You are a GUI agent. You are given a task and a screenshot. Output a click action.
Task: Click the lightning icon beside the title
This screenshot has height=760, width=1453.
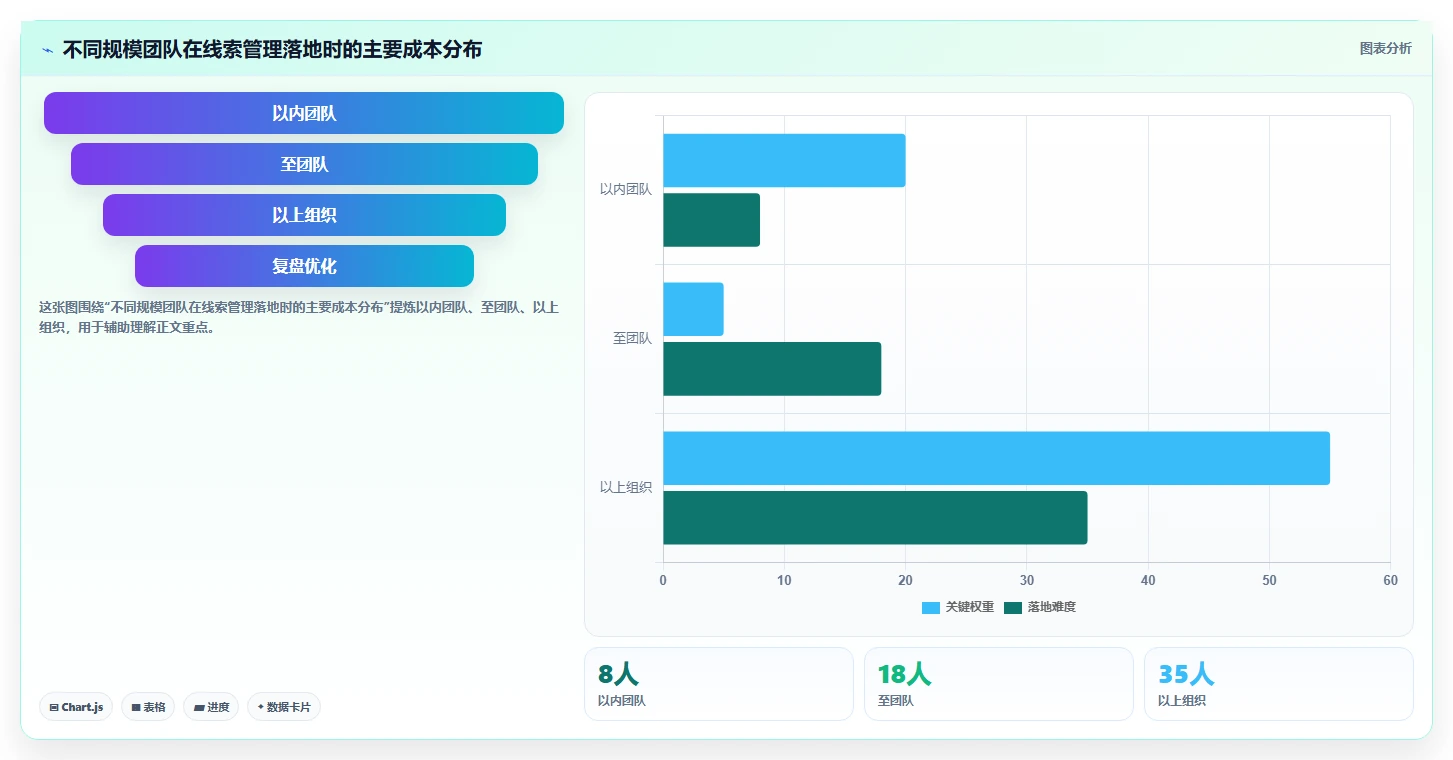pyautogui.click(x=47, y=50)
